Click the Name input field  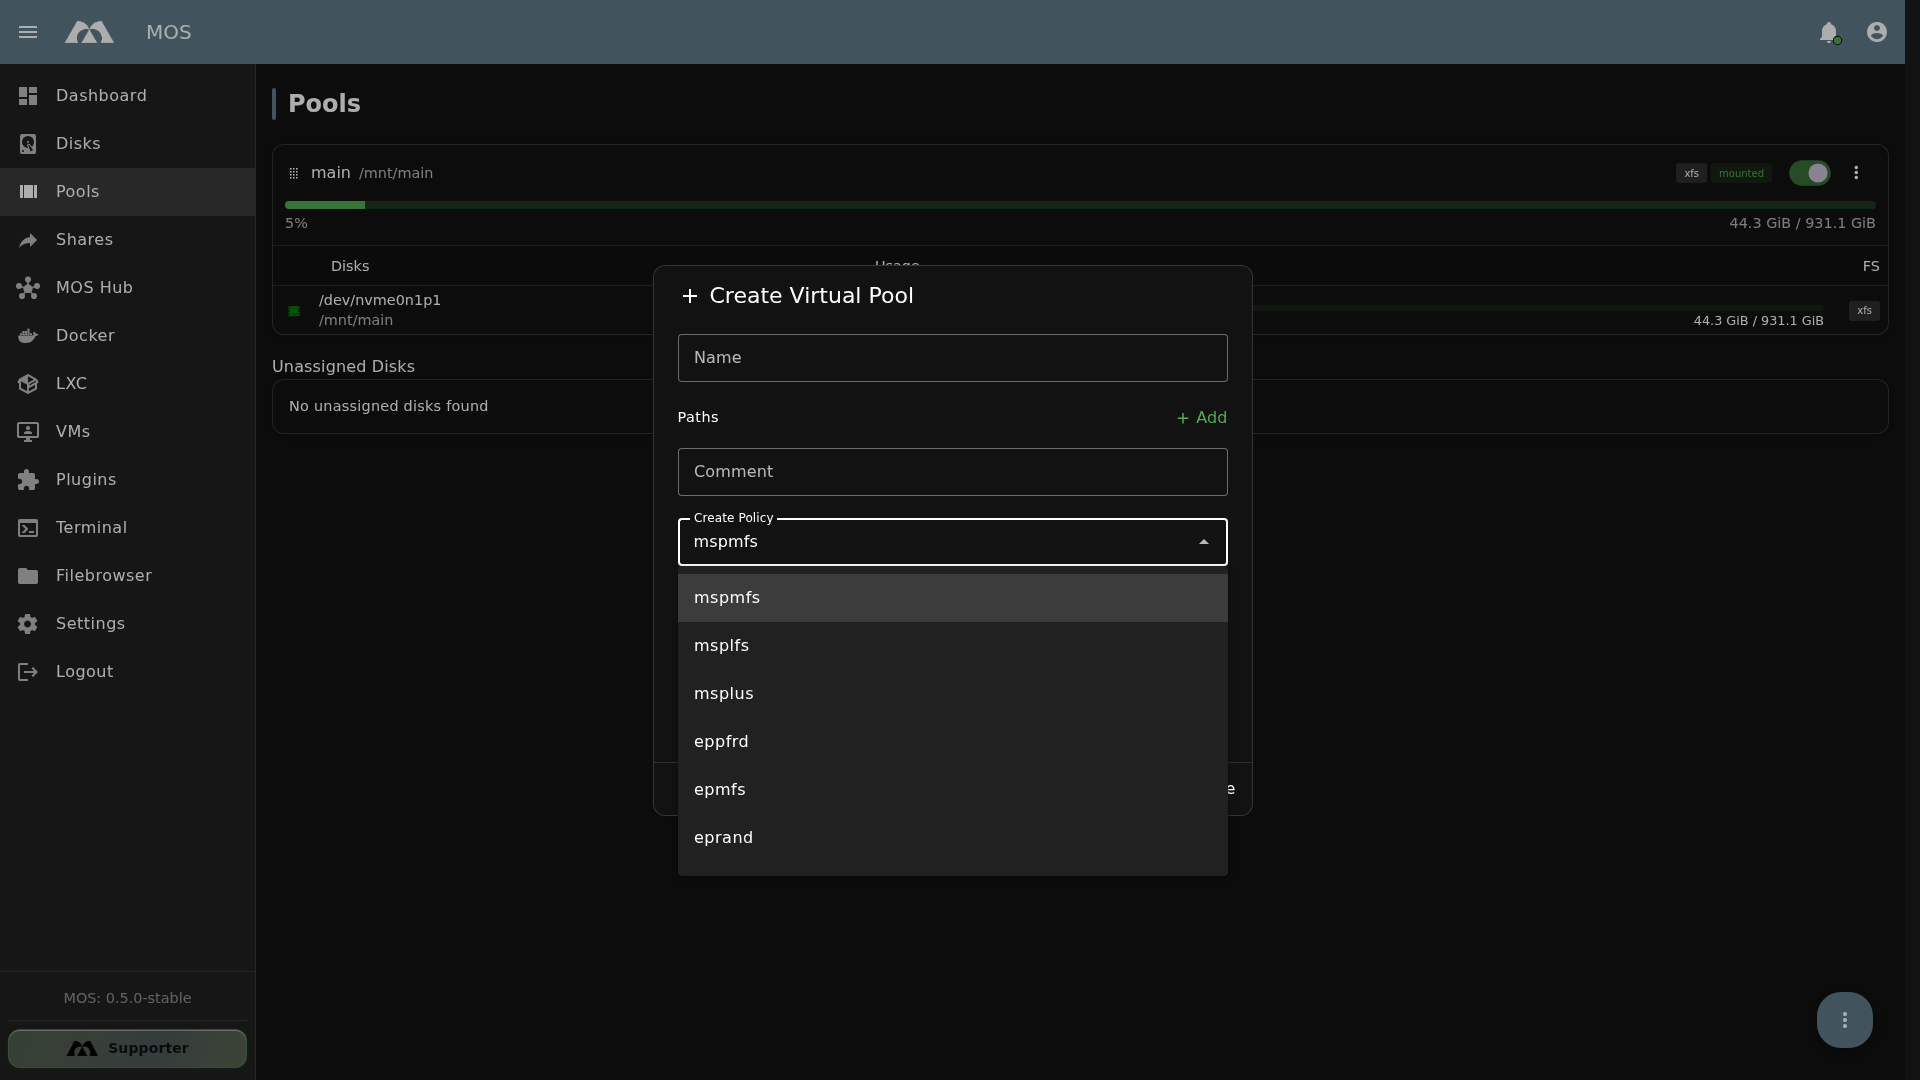tap(953, 358)
